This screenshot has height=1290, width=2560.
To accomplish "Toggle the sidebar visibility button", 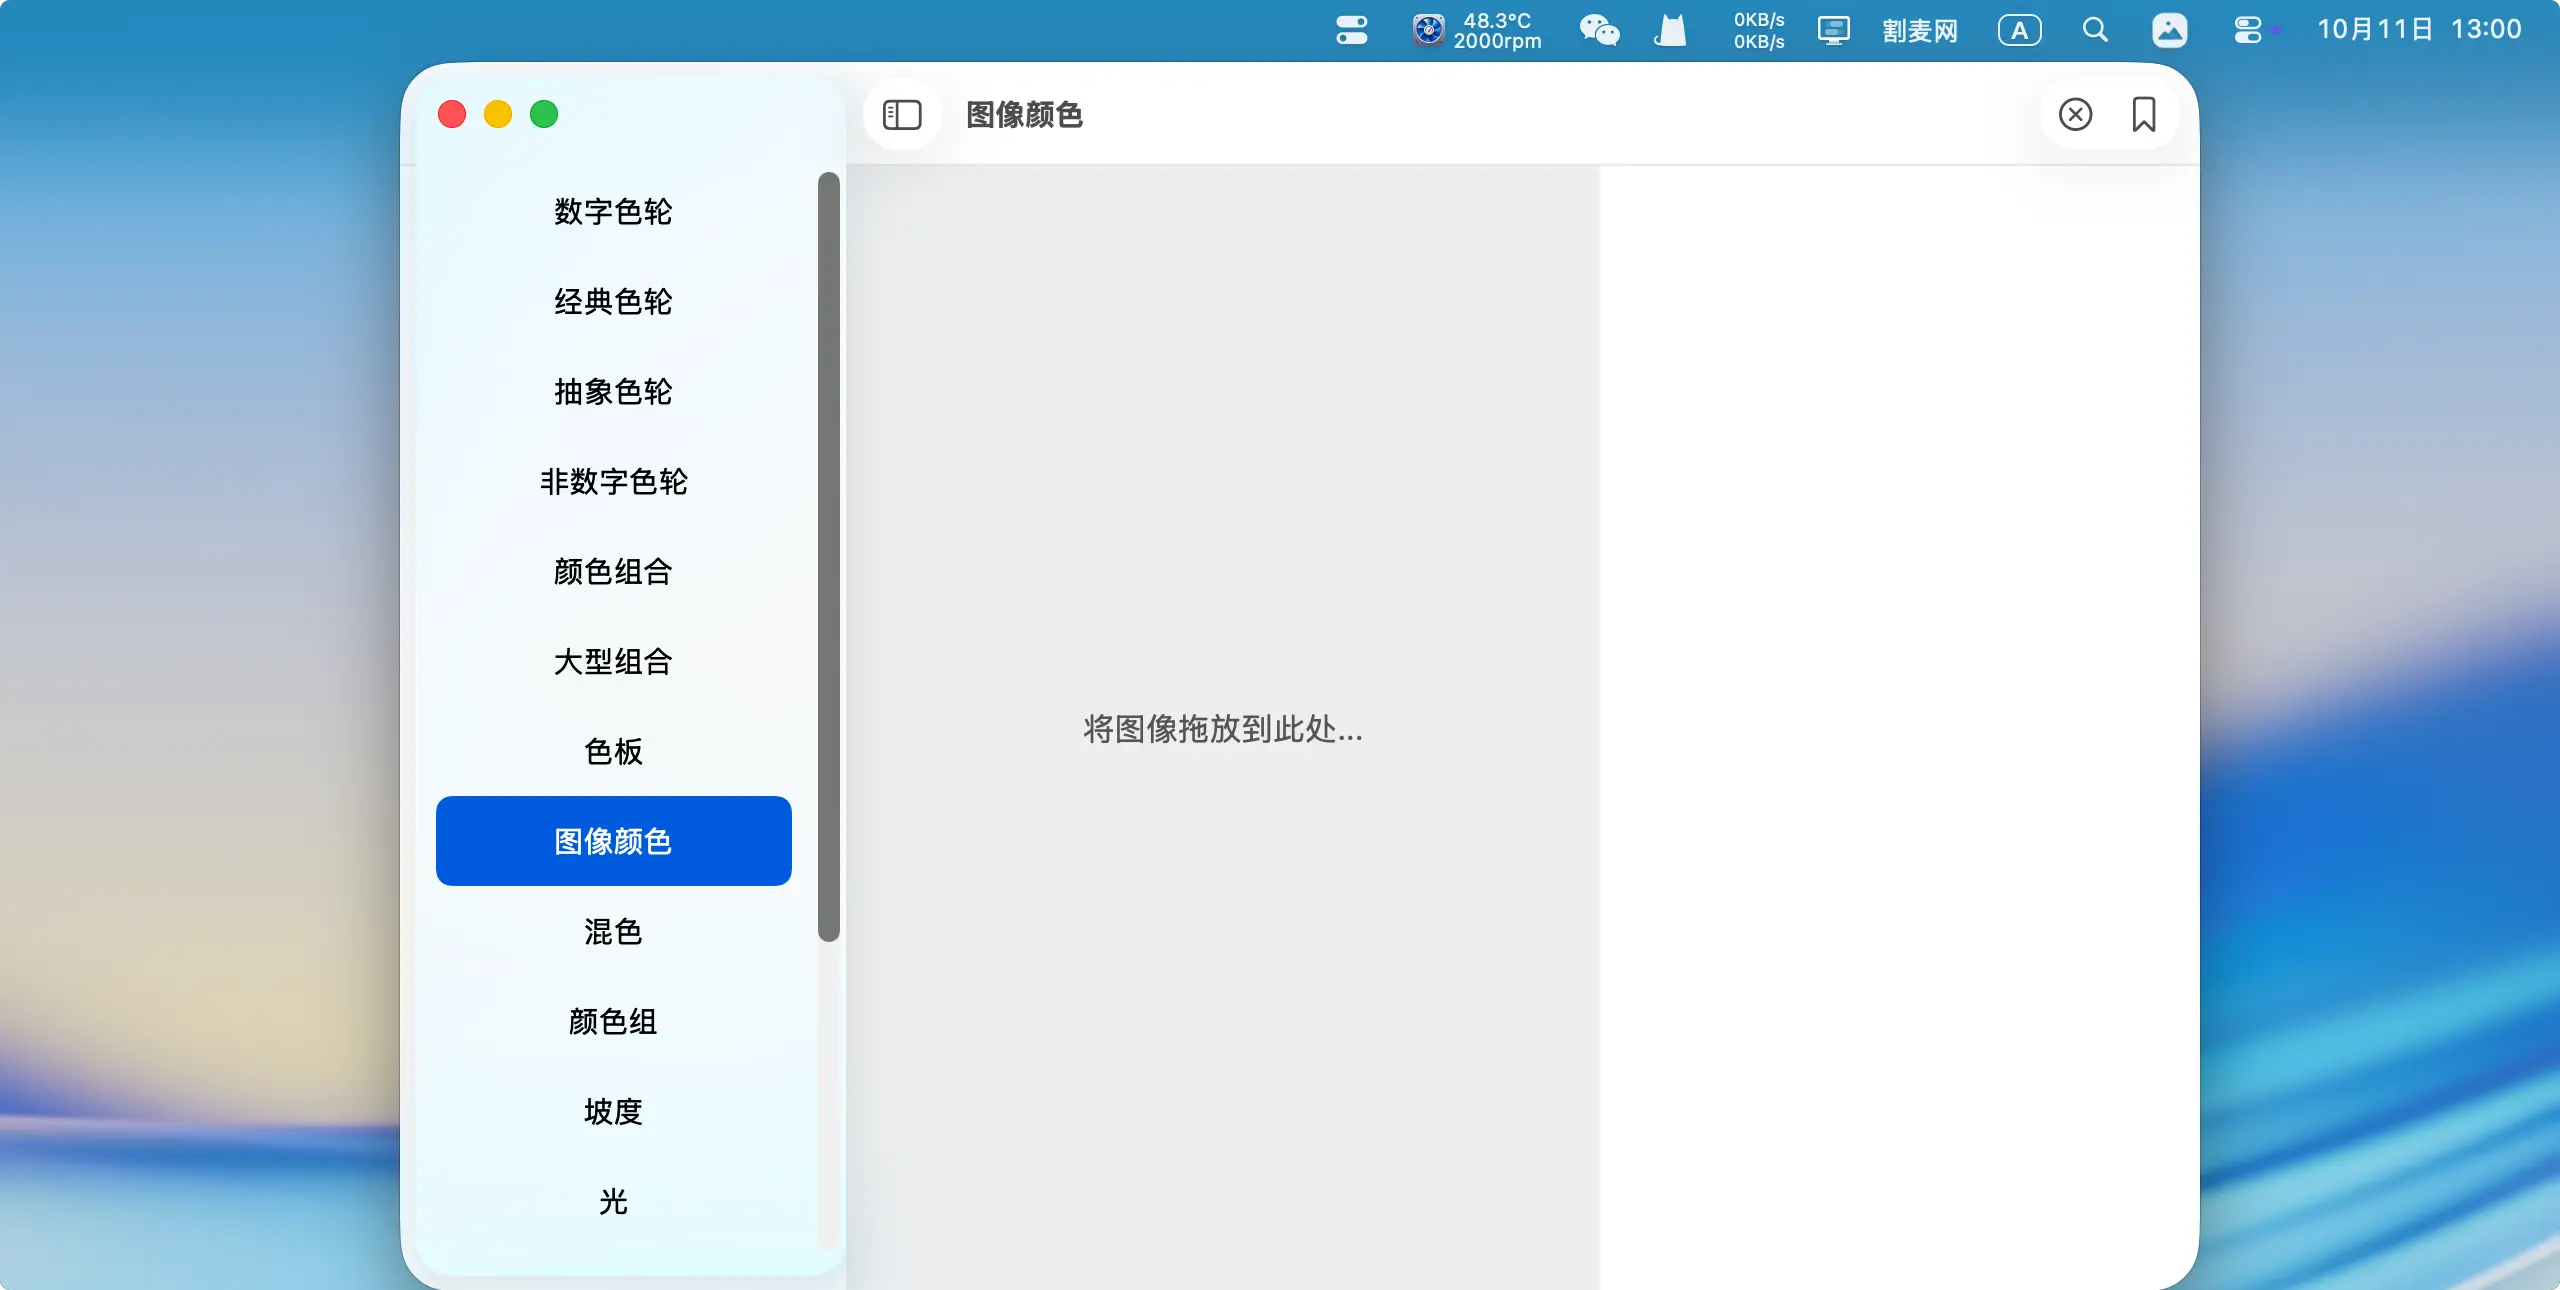I will tap(902, 115).
